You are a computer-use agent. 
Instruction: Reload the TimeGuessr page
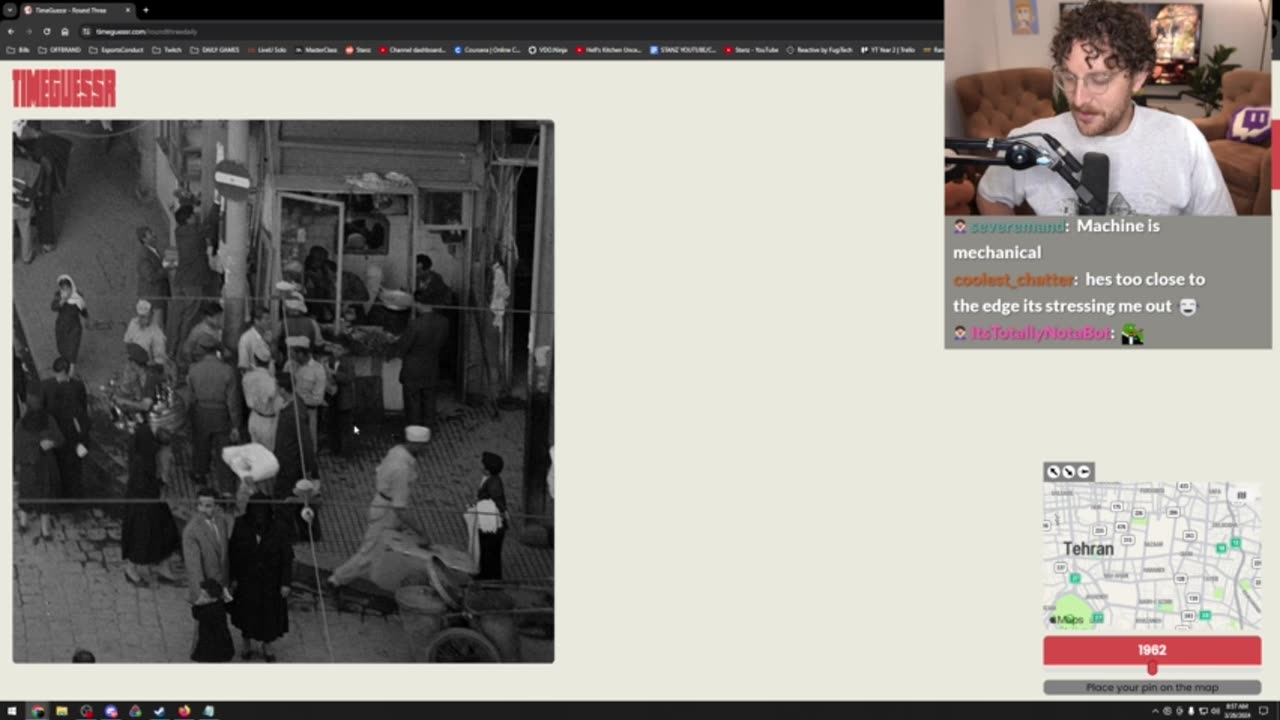[x=47, y=31]
